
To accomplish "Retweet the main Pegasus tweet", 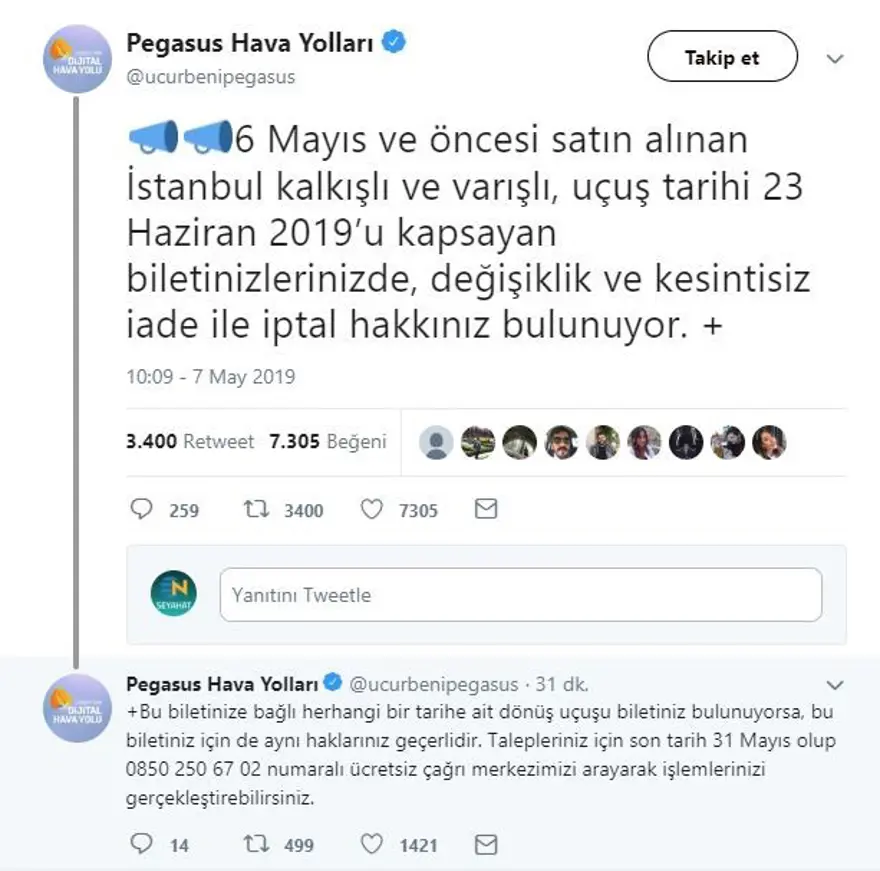I will [x=257, y=510].
